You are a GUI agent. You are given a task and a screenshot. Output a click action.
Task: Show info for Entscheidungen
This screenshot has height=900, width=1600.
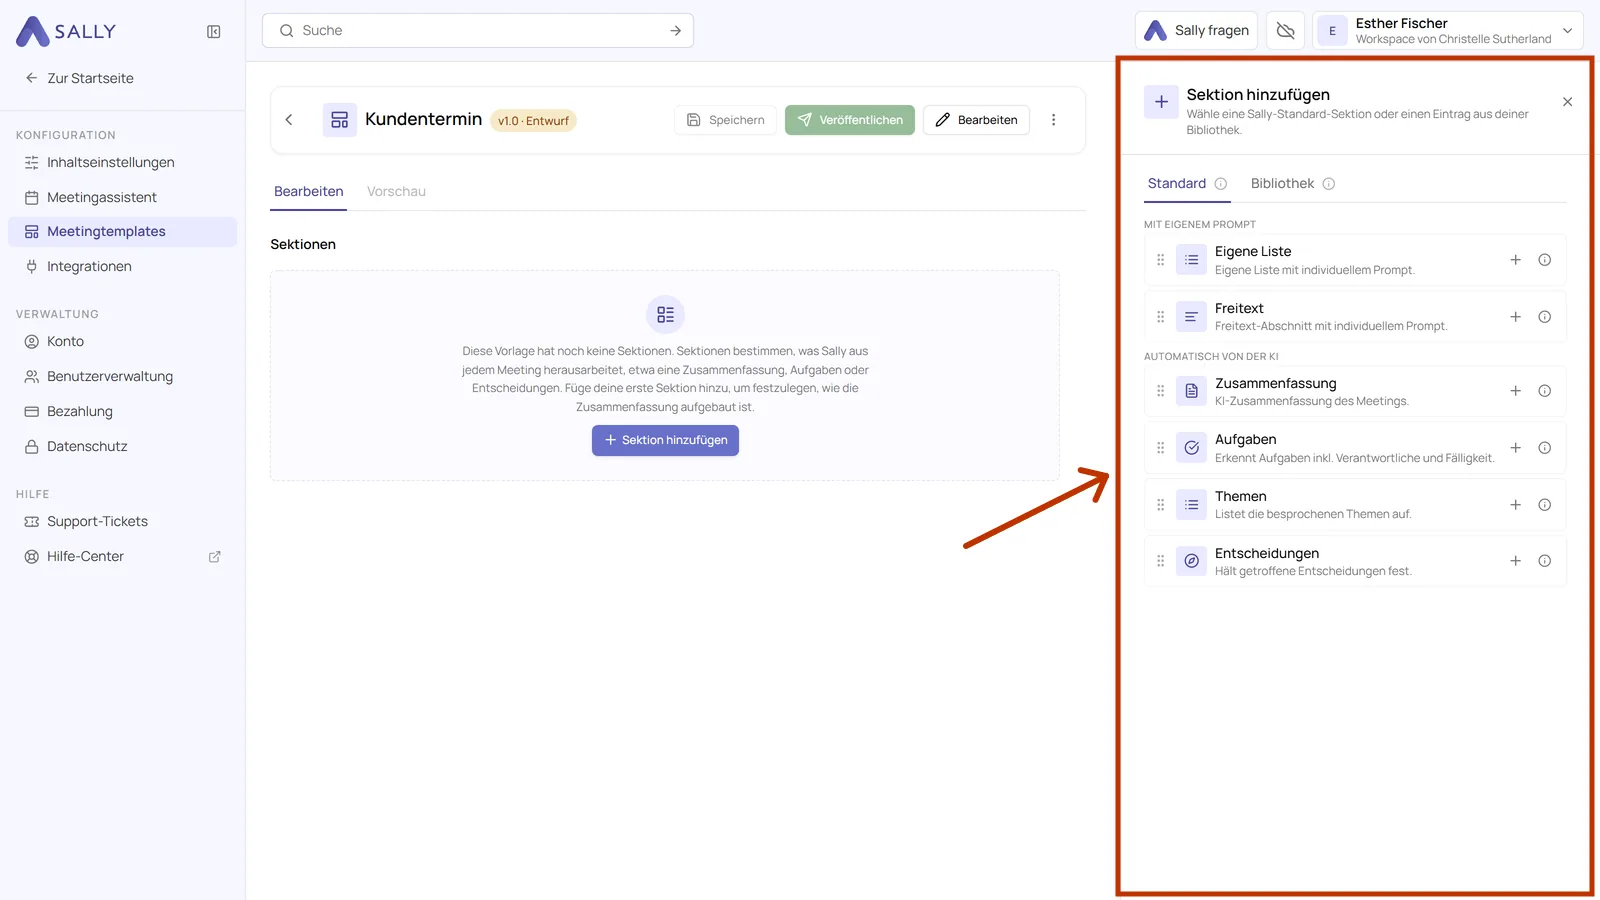[1545, 561]
